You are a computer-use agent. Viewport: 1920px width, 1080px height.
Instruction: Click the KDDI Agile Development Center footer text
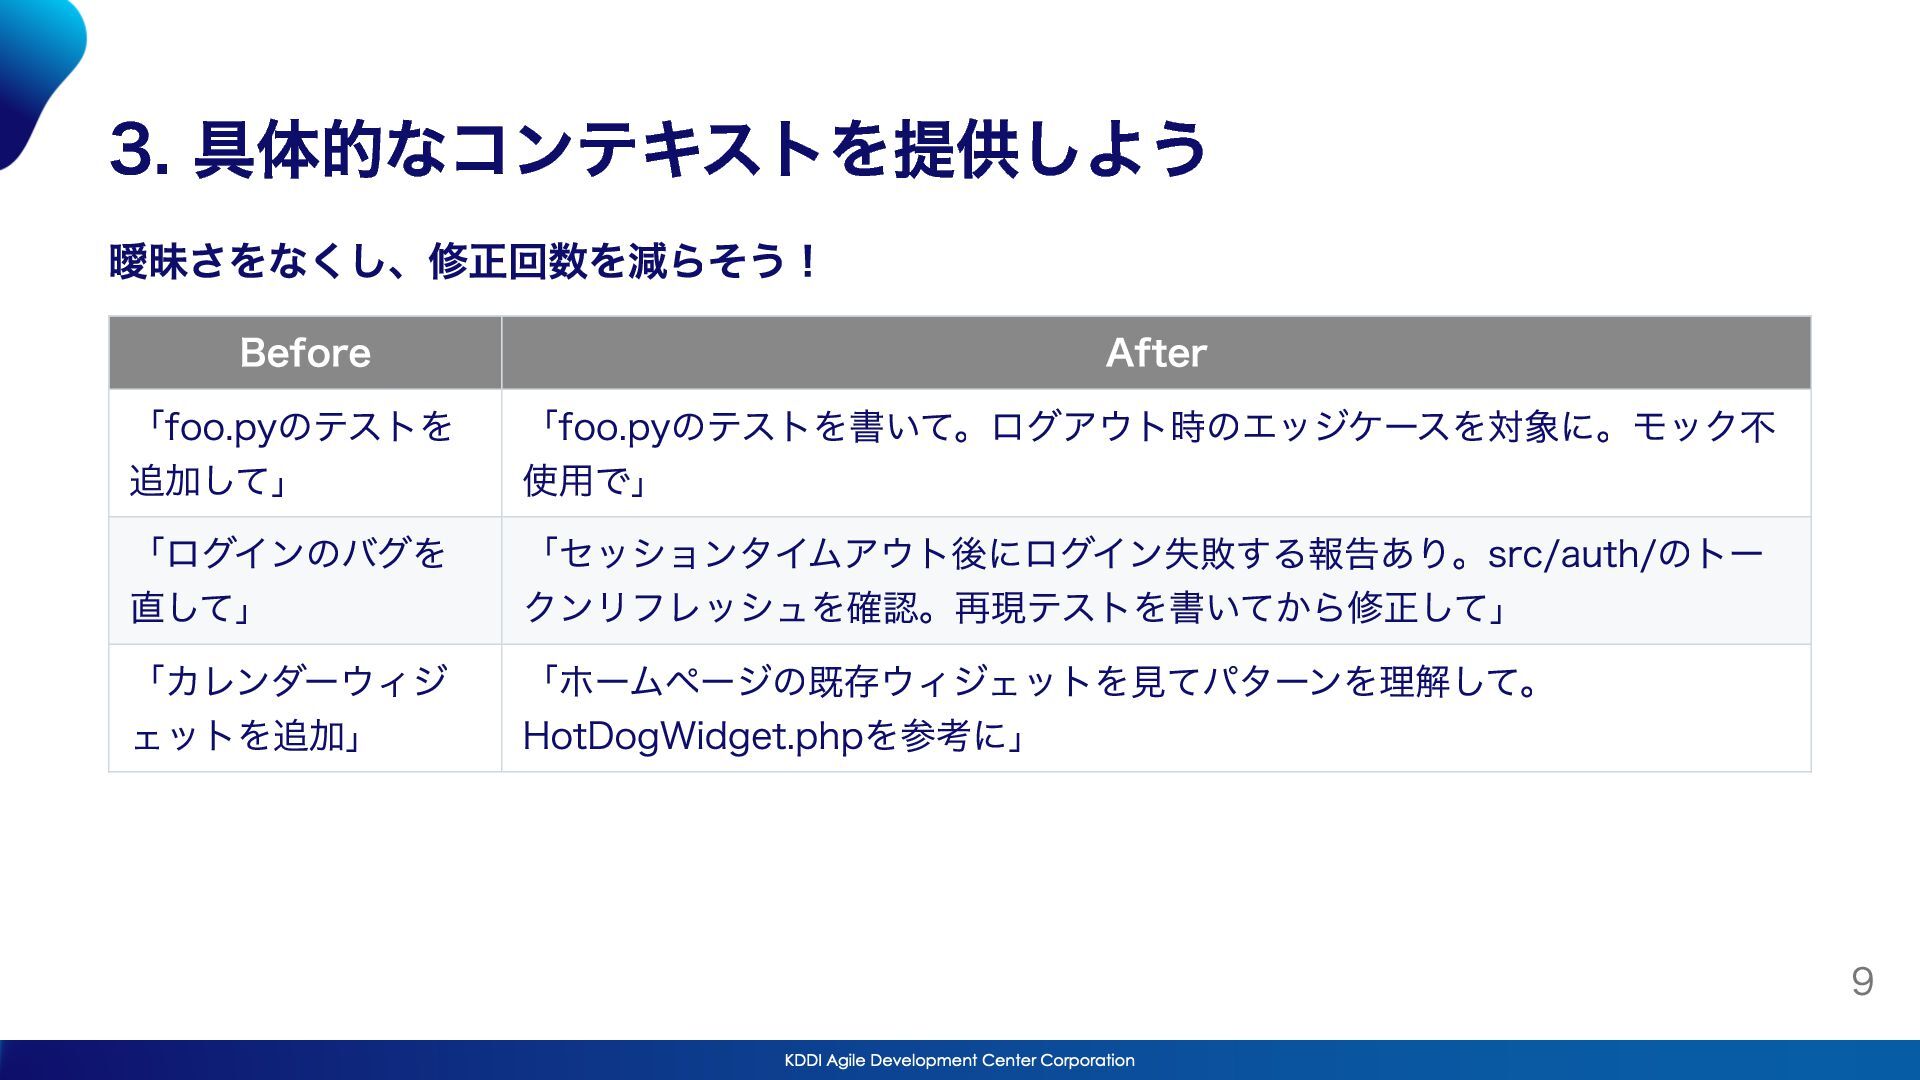[x=959, y=1060]
